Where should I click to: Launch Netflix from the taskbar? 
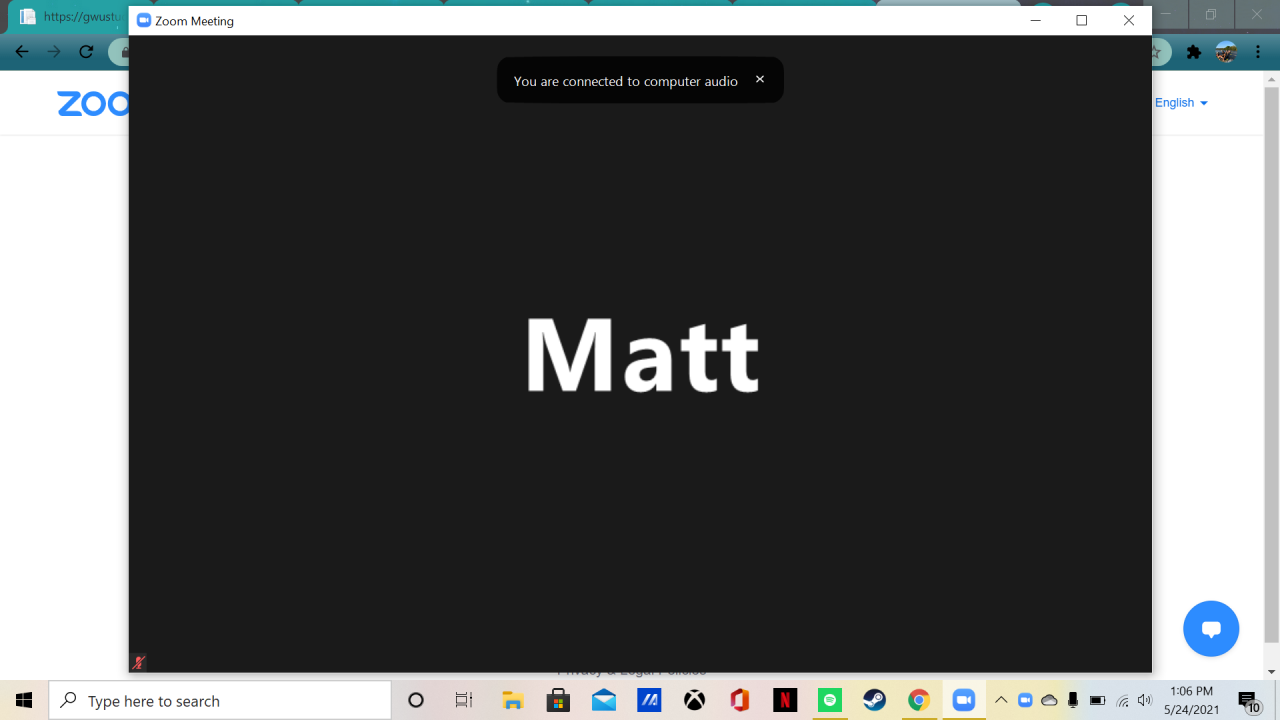tap(785, 700)
